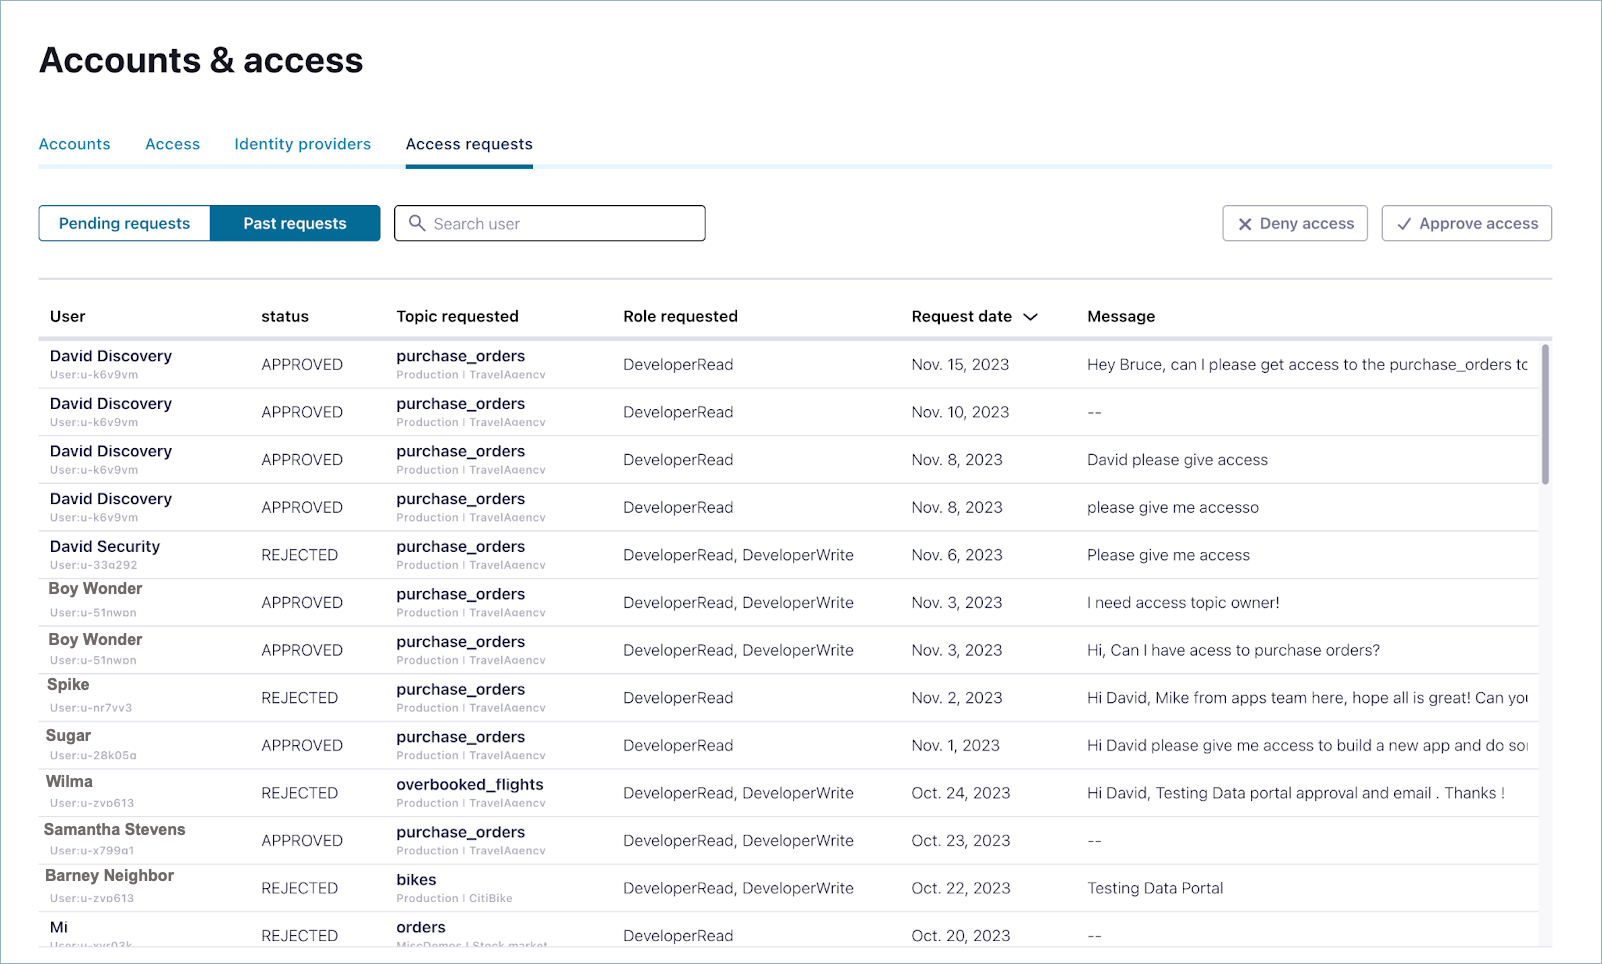Switch to the Accounts tab

(x=74, y=144)
